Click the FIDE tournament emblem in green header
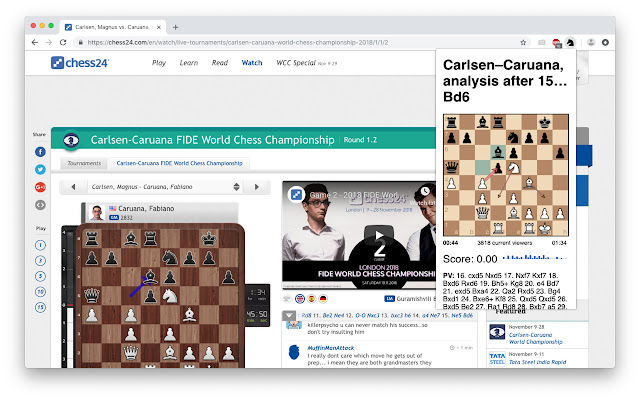Viewport: 640px width, 400px height. point(71,140)
